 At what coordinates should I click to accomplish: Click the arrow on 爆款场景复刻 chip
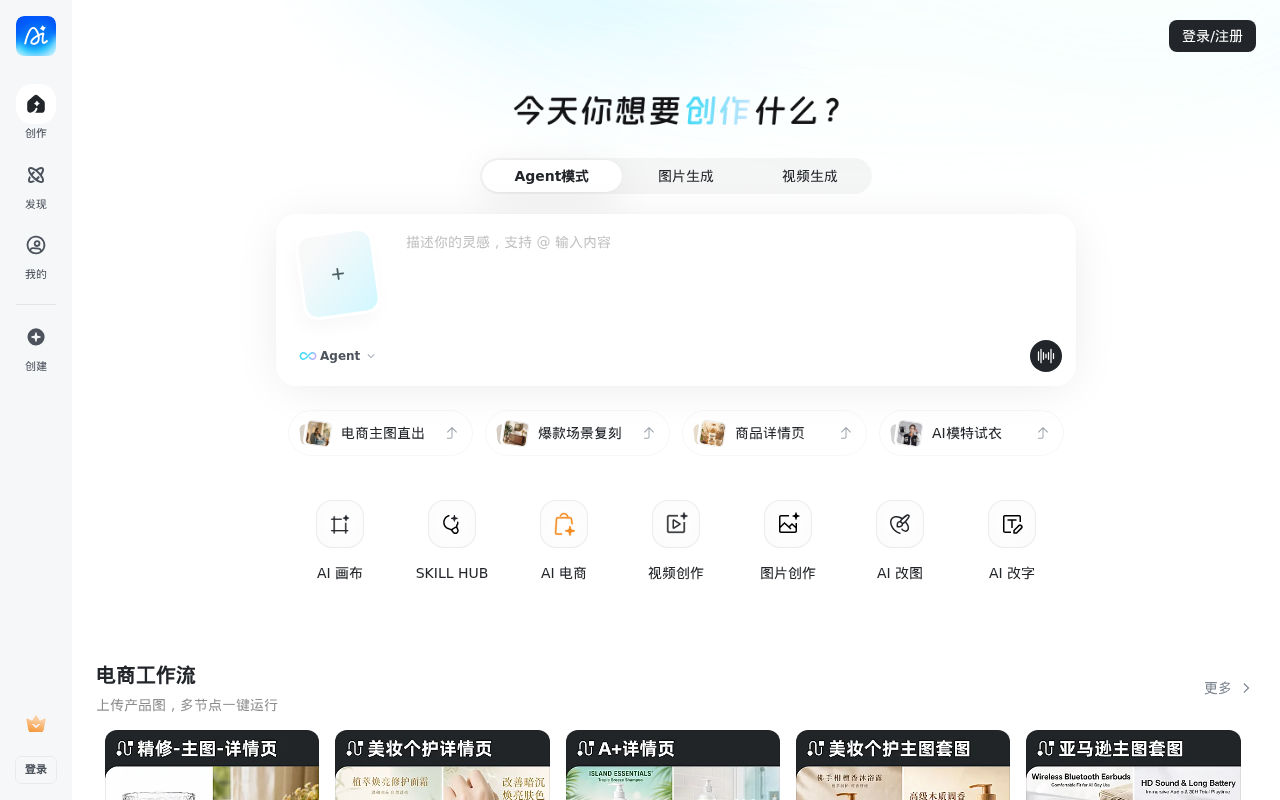tap(648, 433)
